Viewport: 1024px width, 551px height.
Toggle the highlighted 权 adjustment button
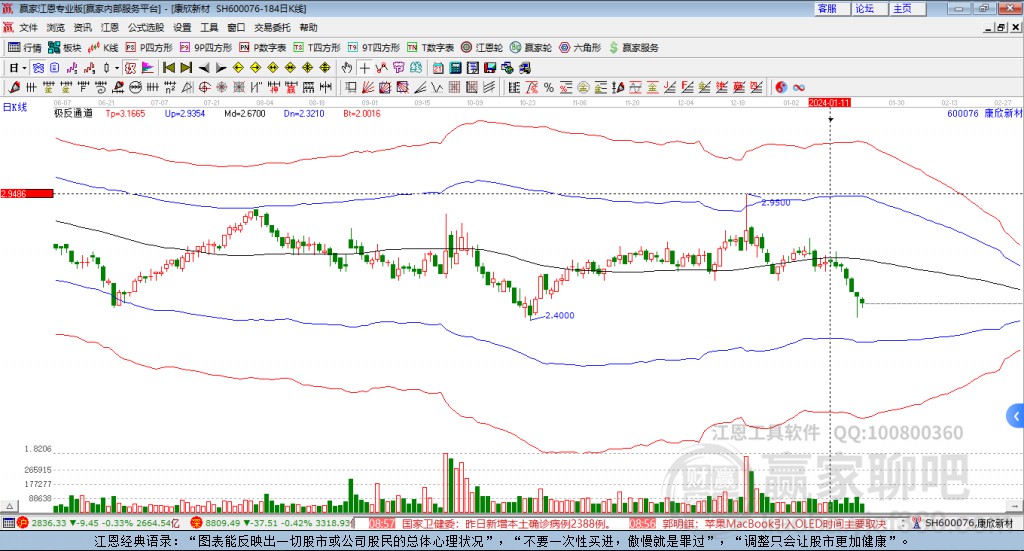(130, 68)
